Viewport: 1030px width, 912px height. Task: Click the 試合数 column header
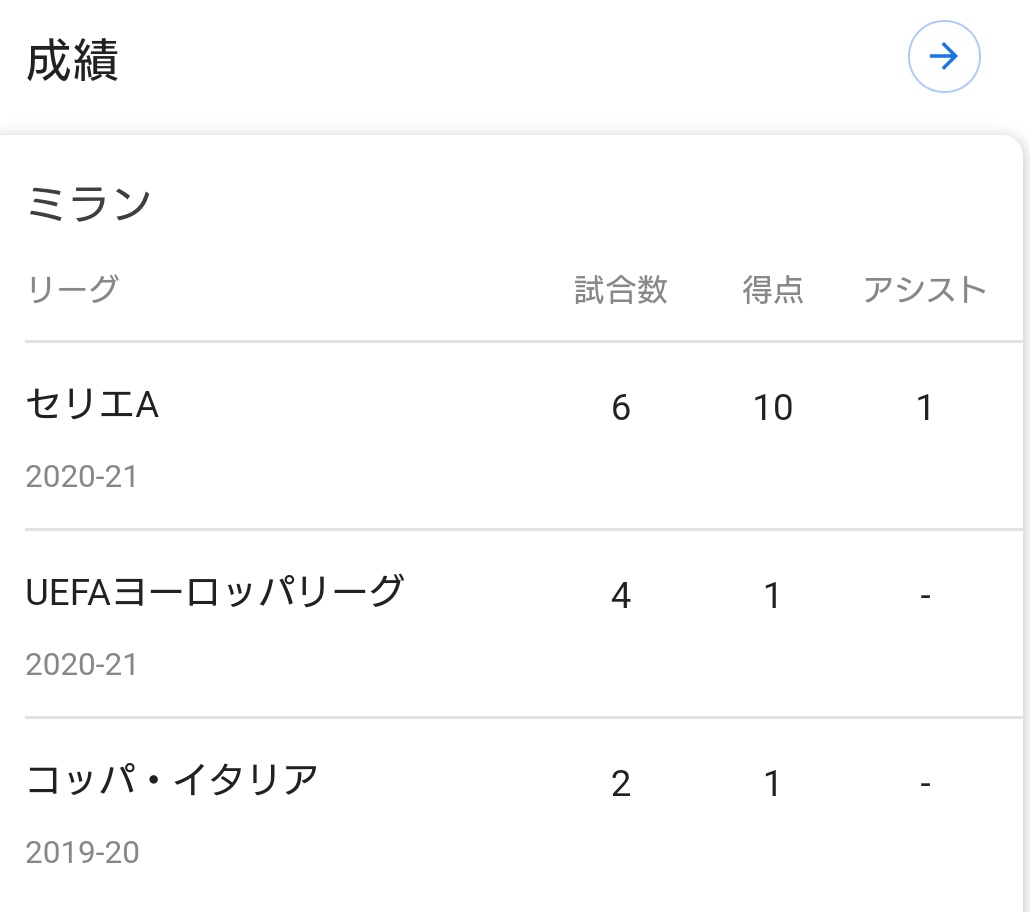tap(621, 289)
